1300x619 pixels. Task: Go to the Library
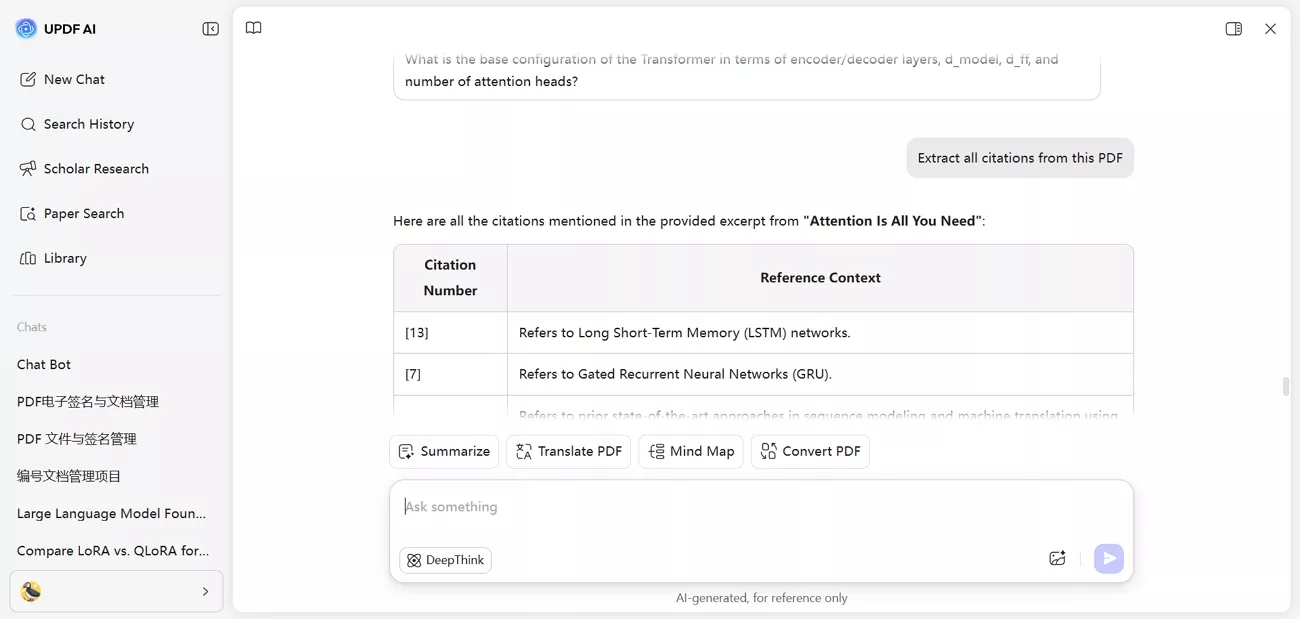point(65,258)
